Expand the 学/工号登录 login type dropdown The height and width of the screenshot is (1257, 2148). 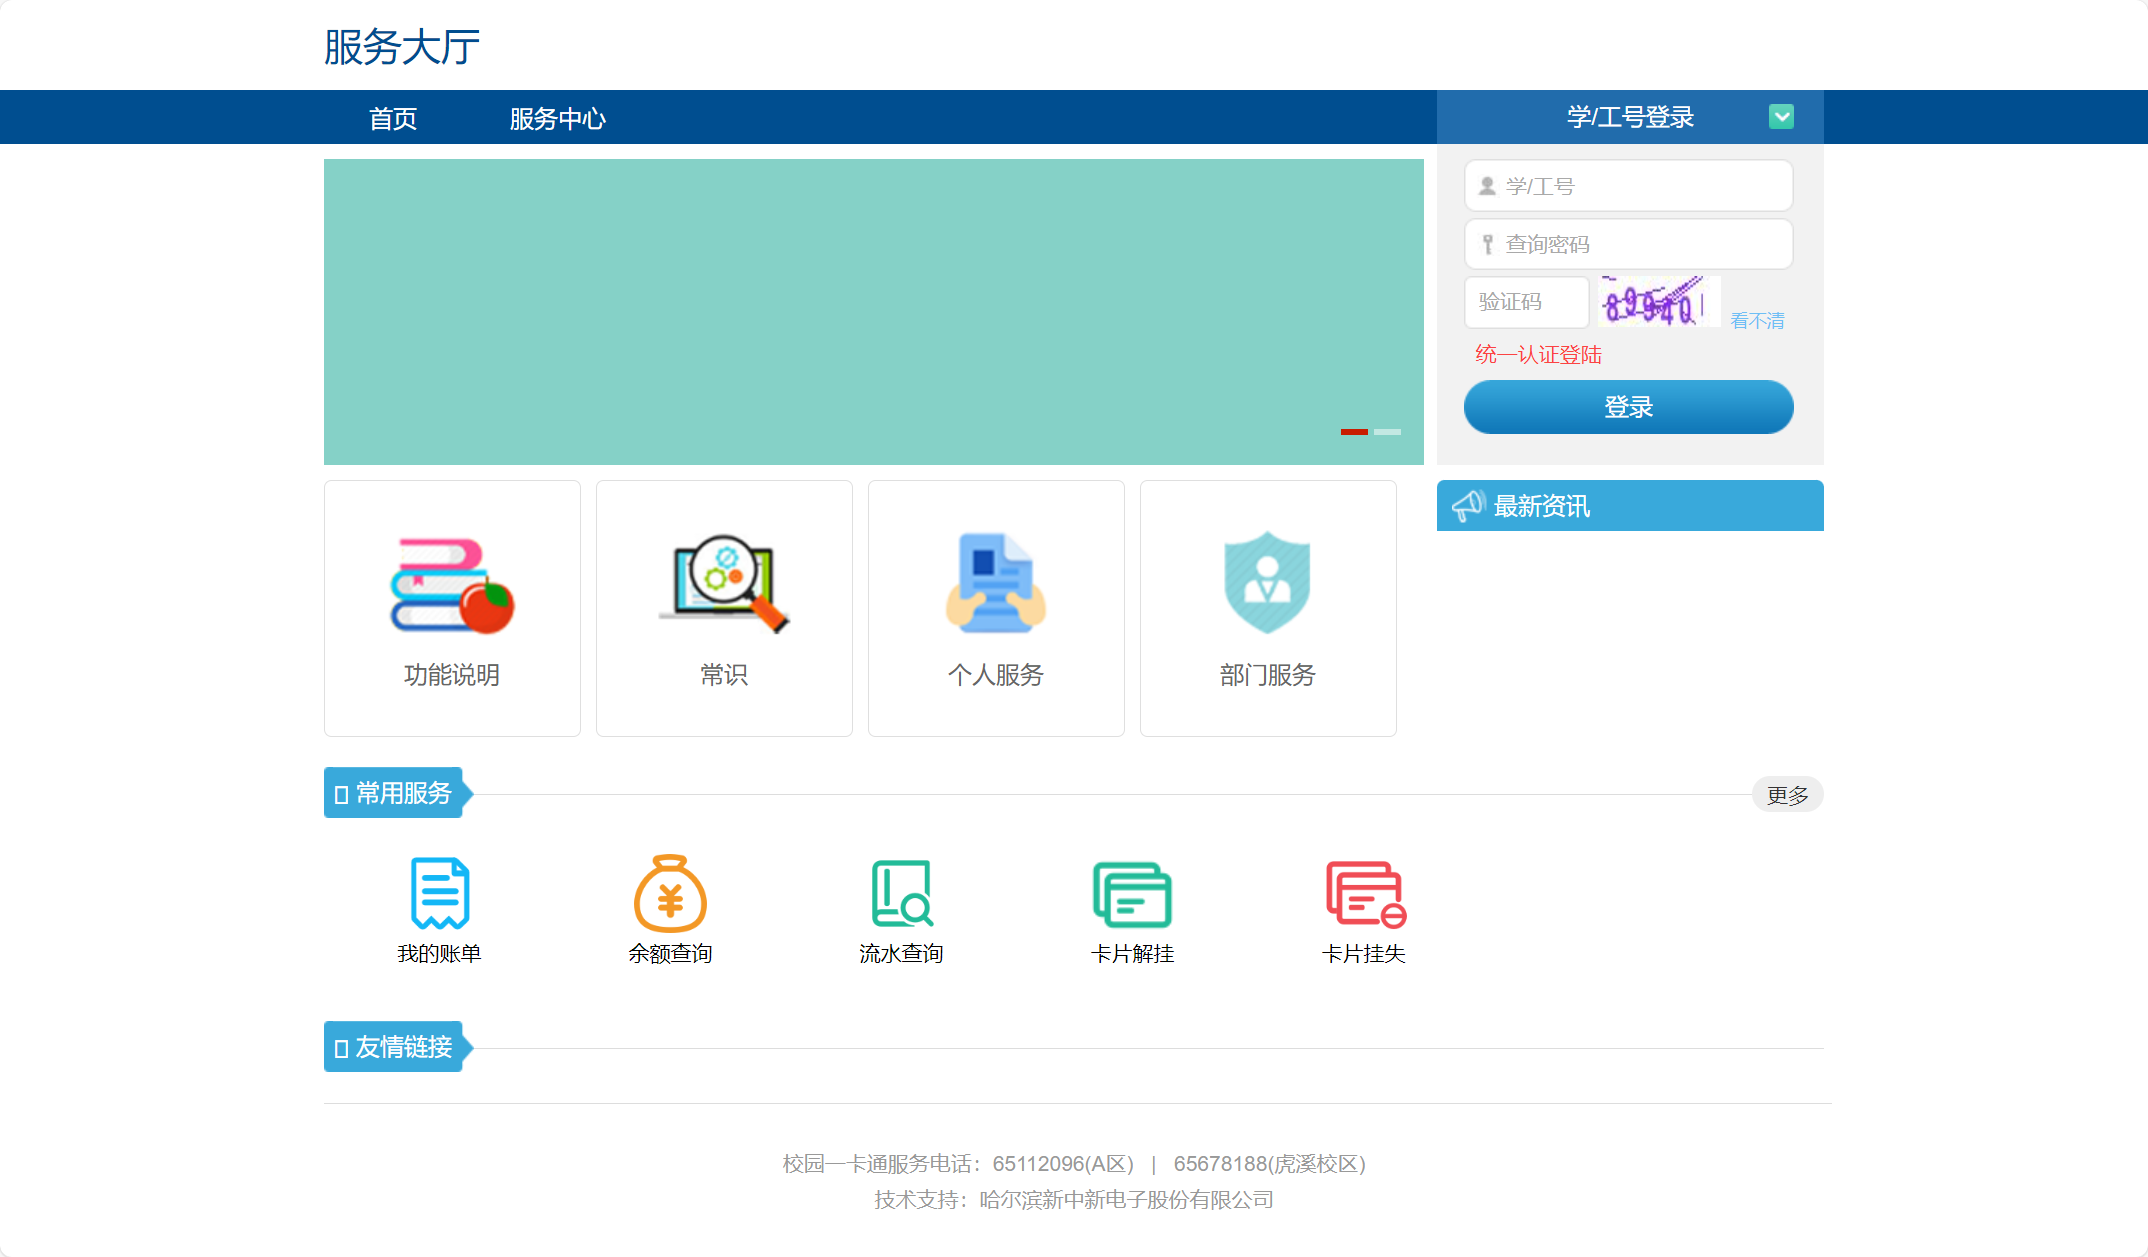1781,117
